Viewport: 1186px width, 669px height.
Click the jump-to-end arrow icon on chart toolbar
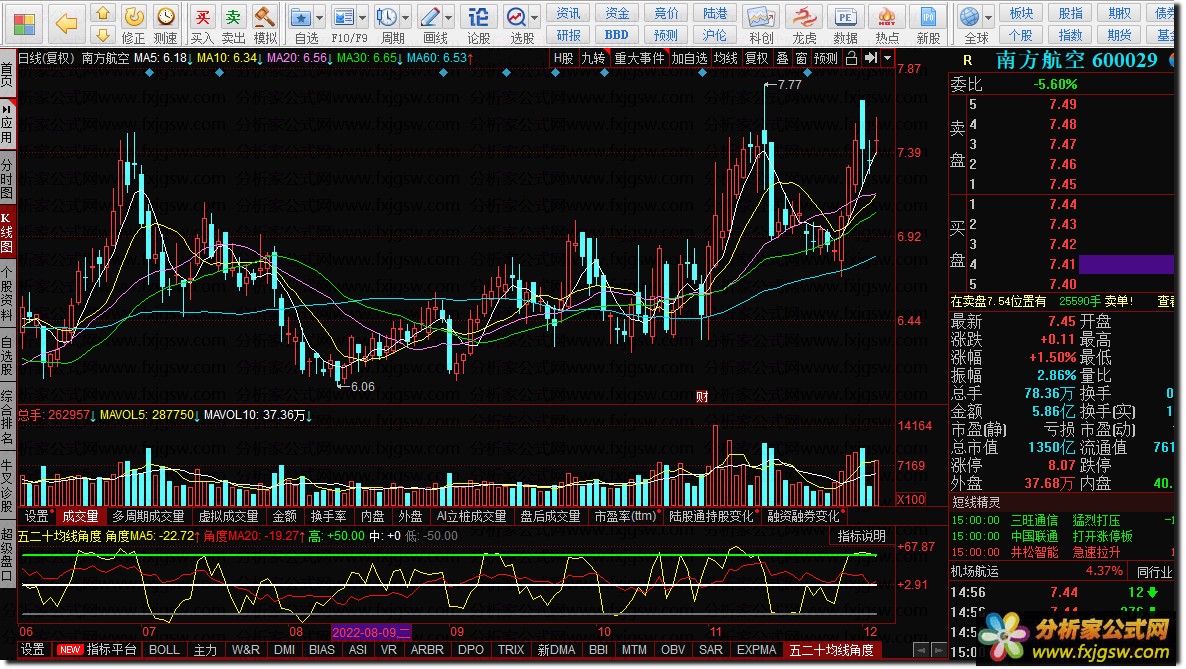871,58
